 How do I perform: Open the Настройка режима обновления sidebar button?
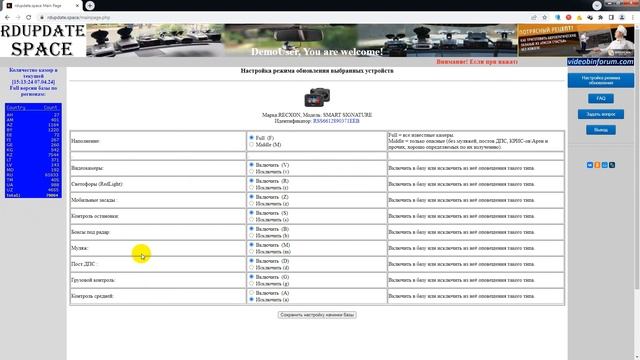pos(601,80)
